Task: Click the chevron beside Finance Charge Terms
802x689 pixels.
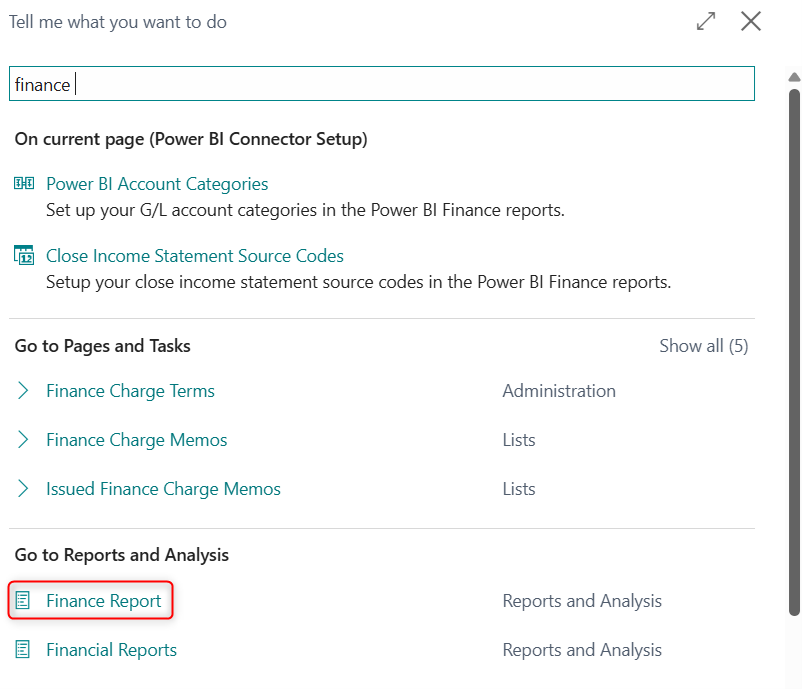Action: tap(24, 391)
